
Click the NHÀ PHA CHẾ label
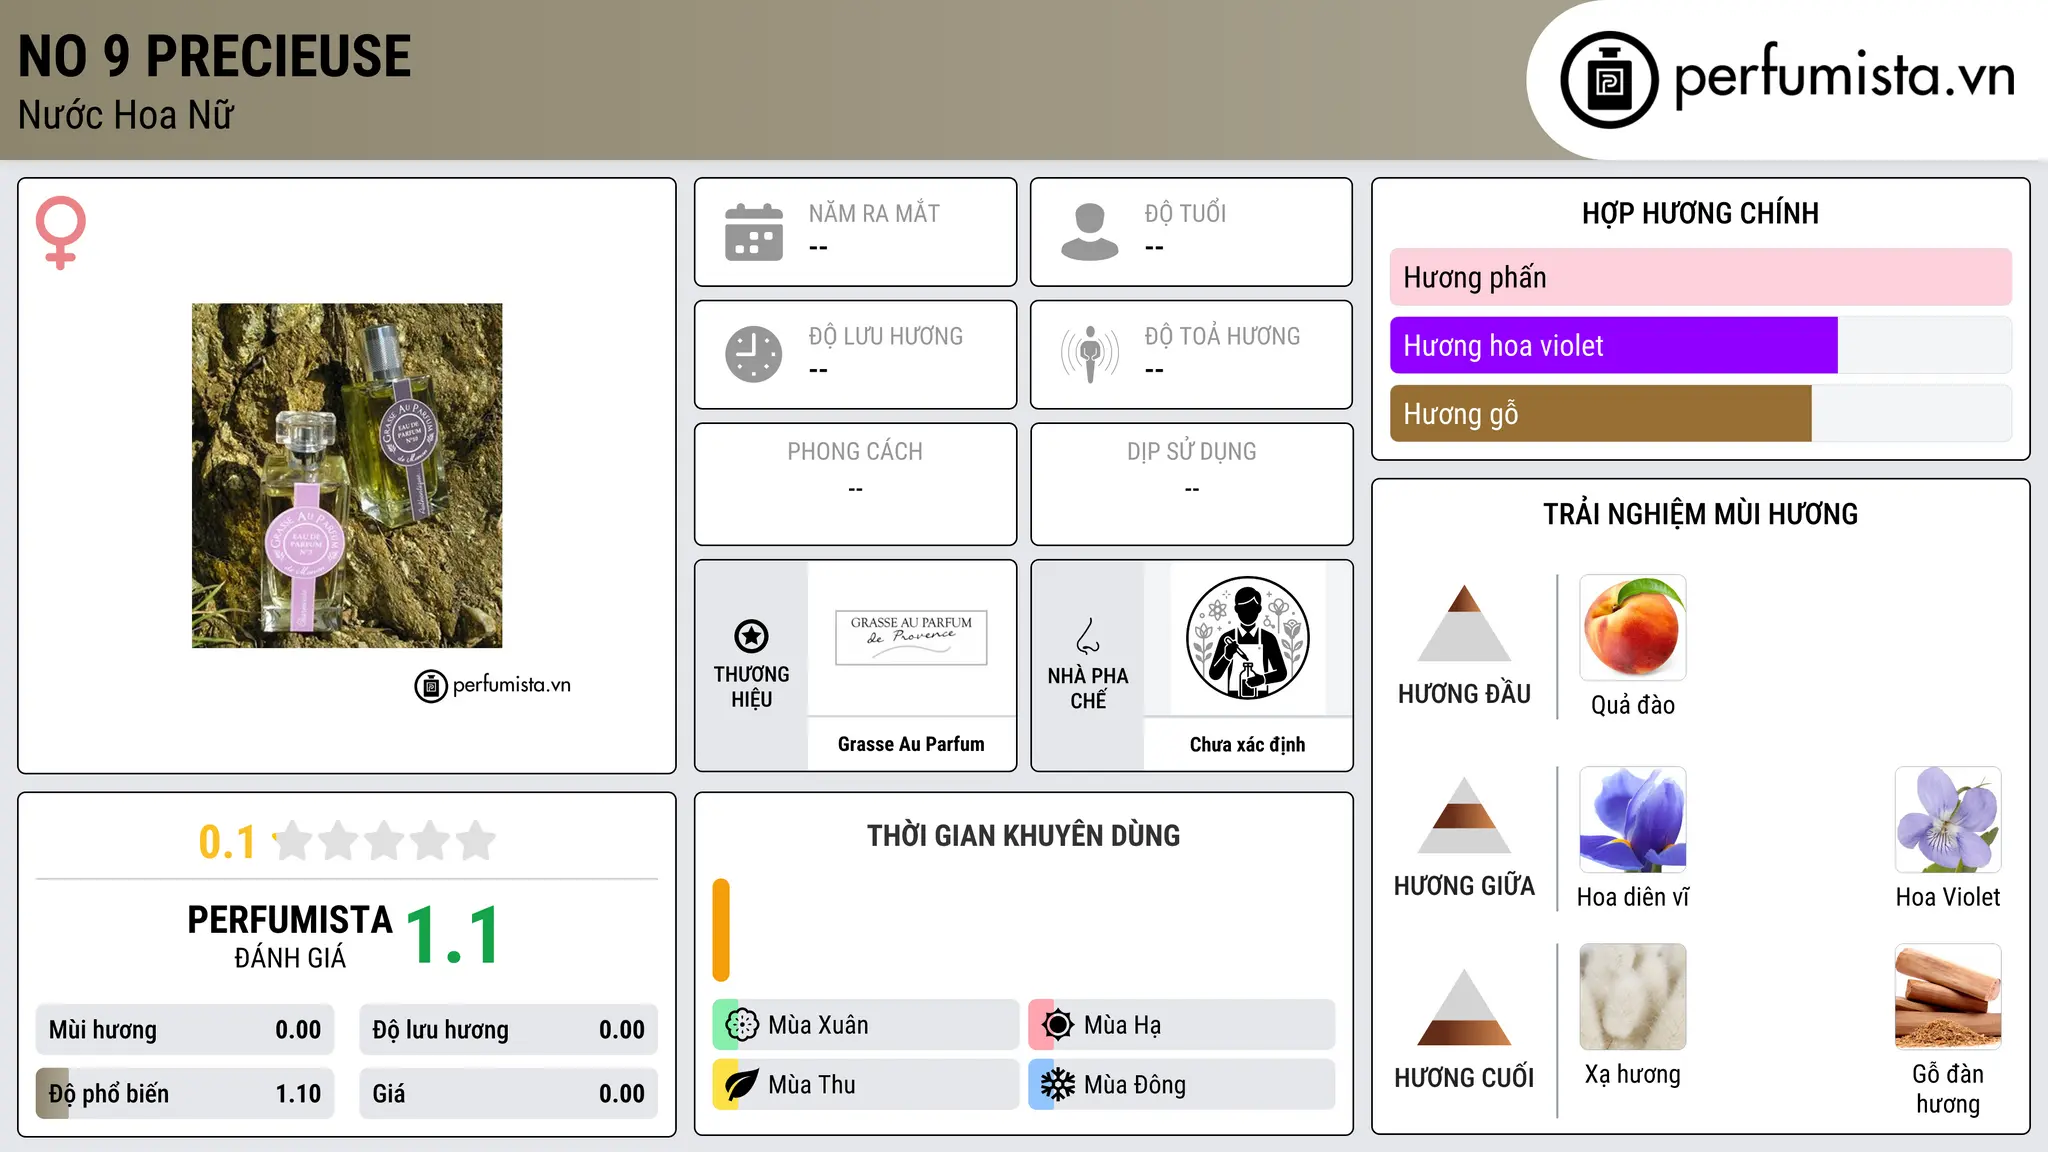click(x=1088, y=688)
